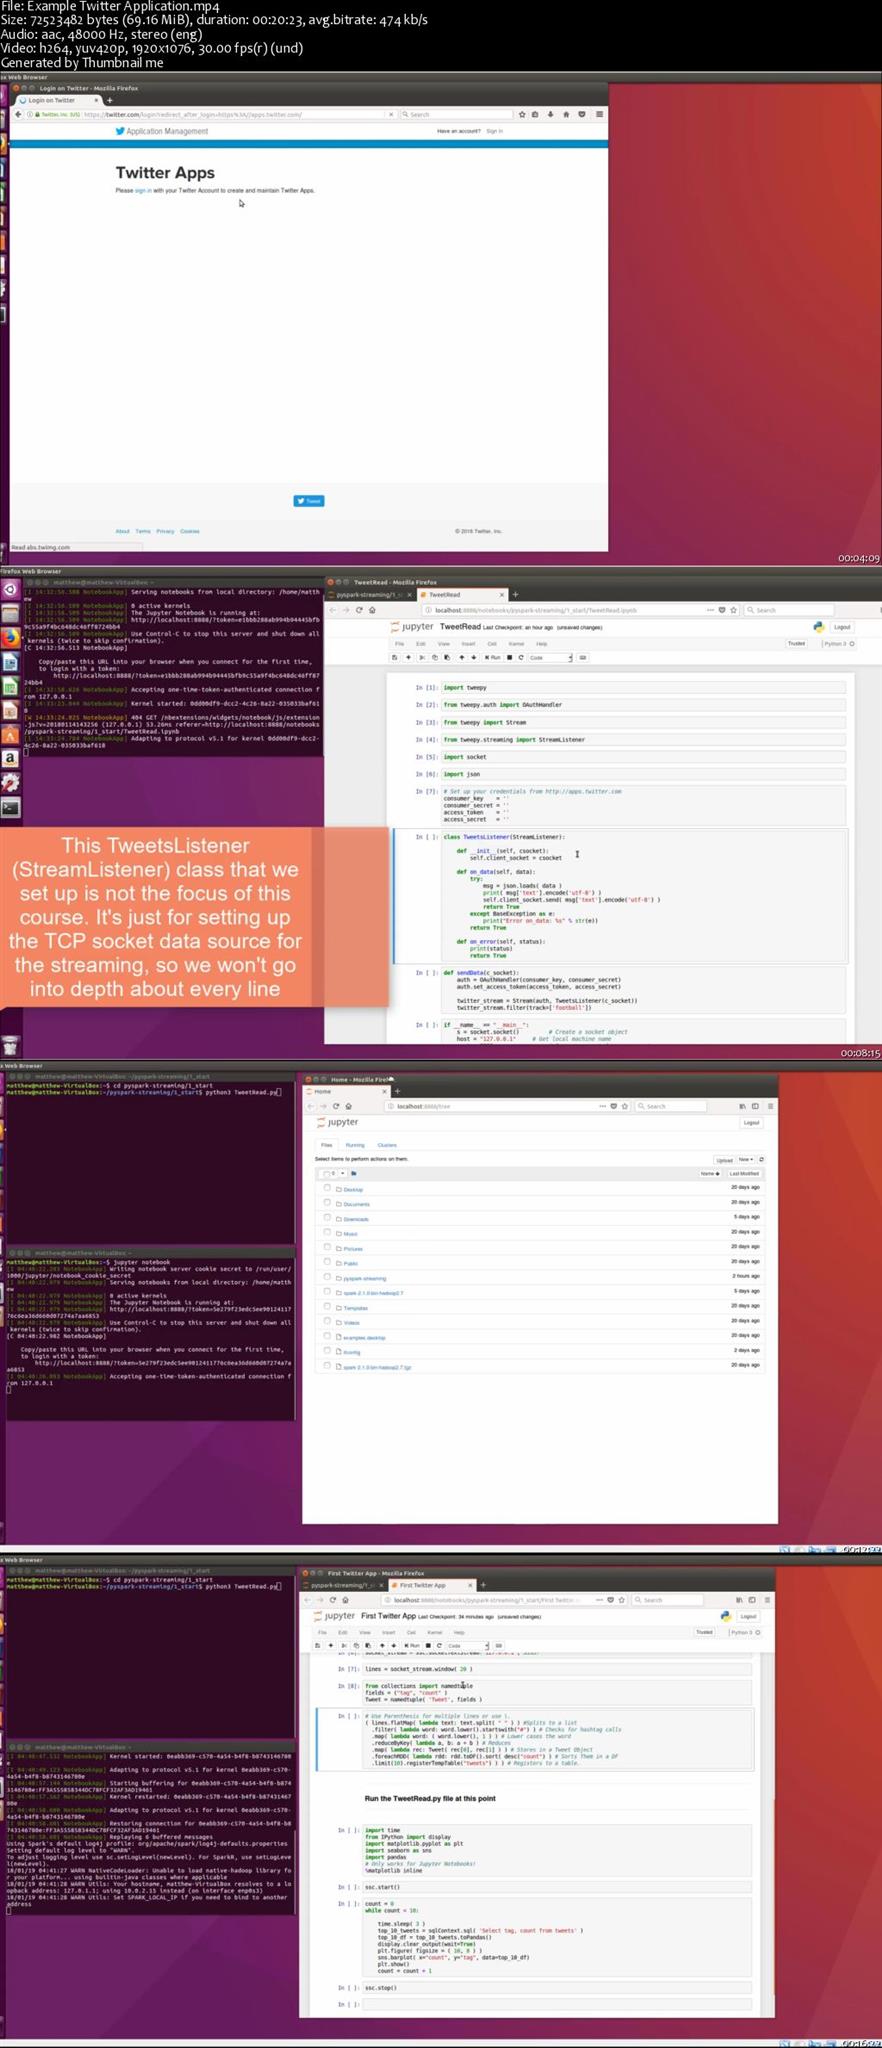The height and width of the screenshot is (2048, 882).
Task: Tick the checkbox beside Documents folder
Action: coord(327,1203)
